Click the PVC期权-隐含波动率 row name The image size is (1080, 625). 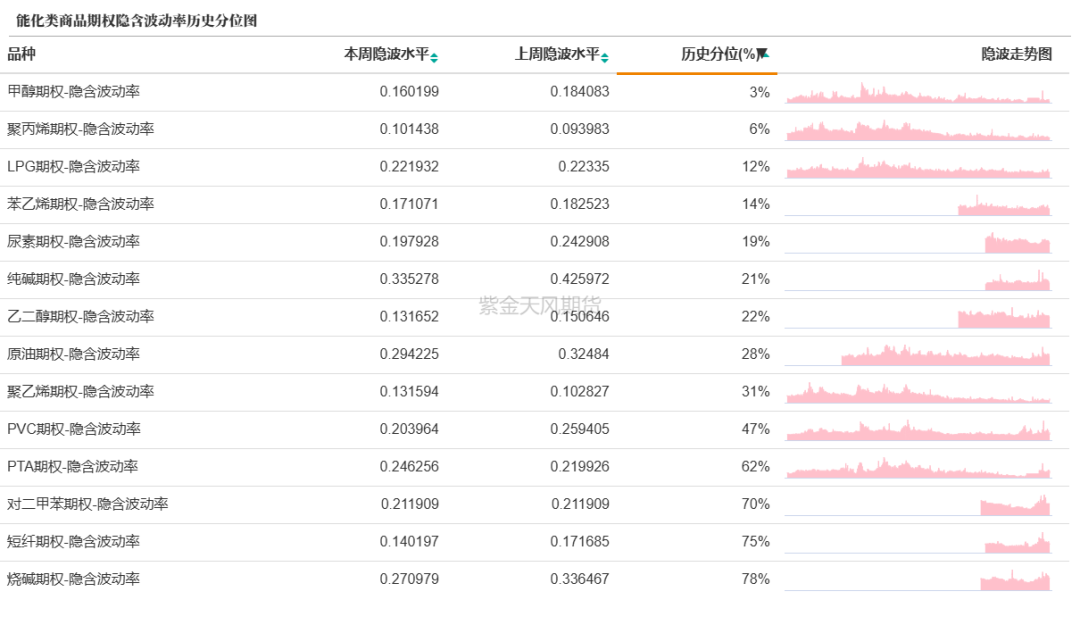point(74,429)
